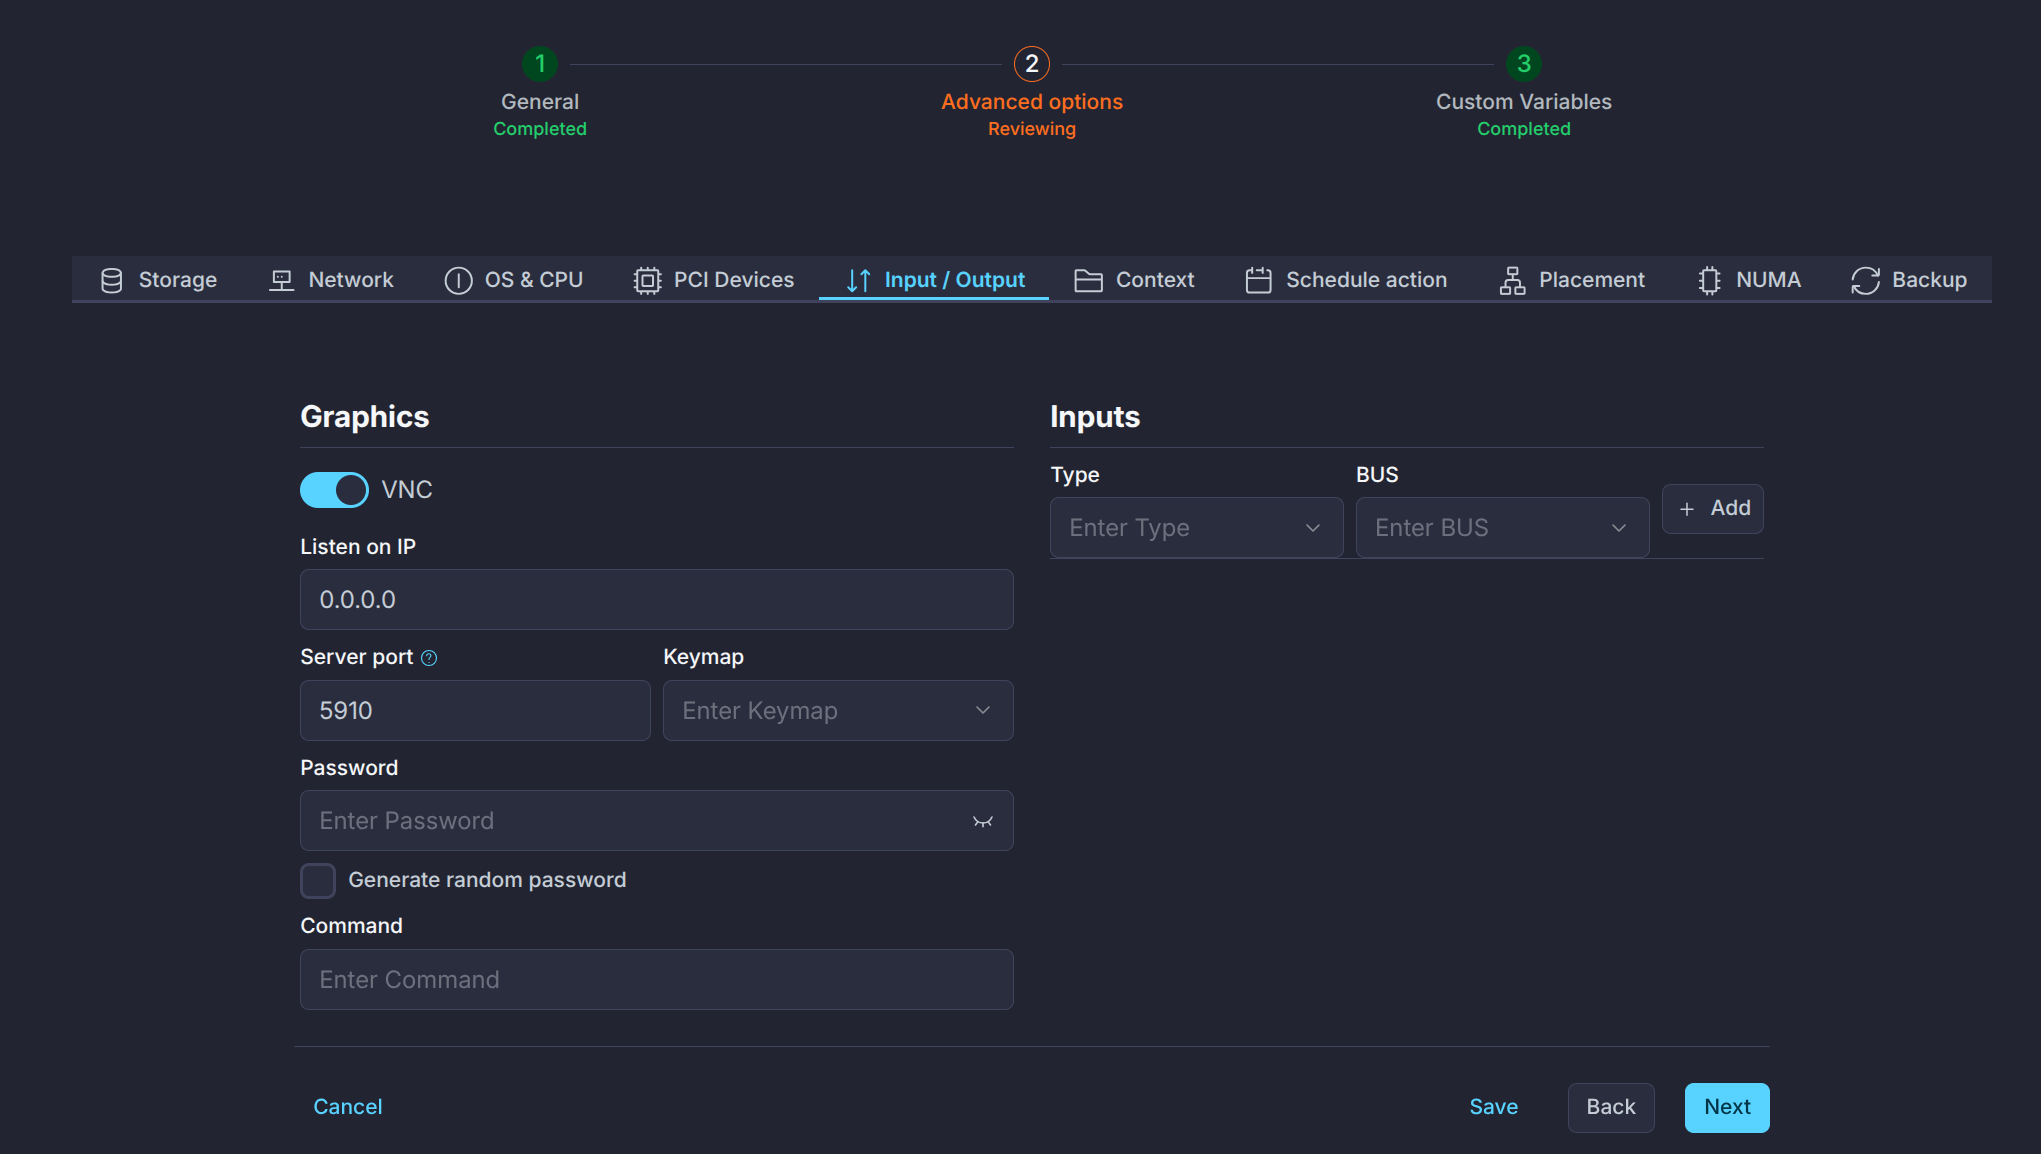
Task: Toggle password visibility eye icon
Action: point(983,821)
